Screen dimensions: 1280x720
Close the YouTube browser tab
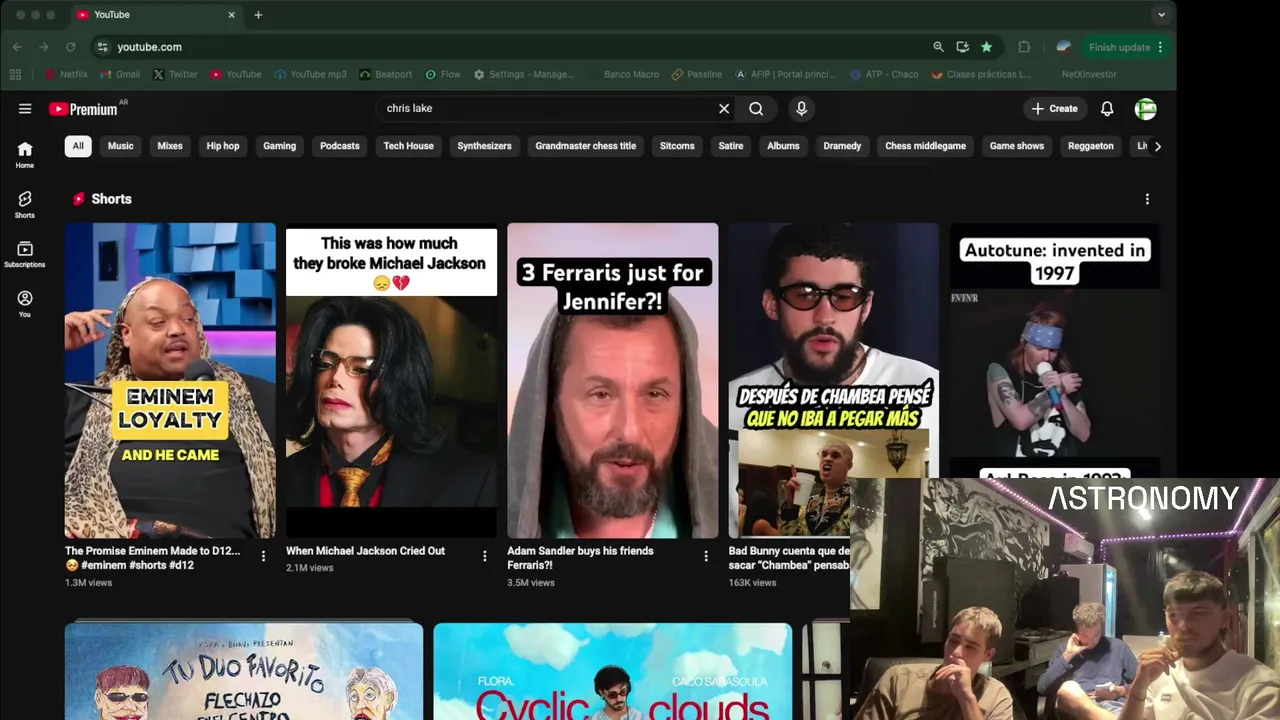point(232,15)
